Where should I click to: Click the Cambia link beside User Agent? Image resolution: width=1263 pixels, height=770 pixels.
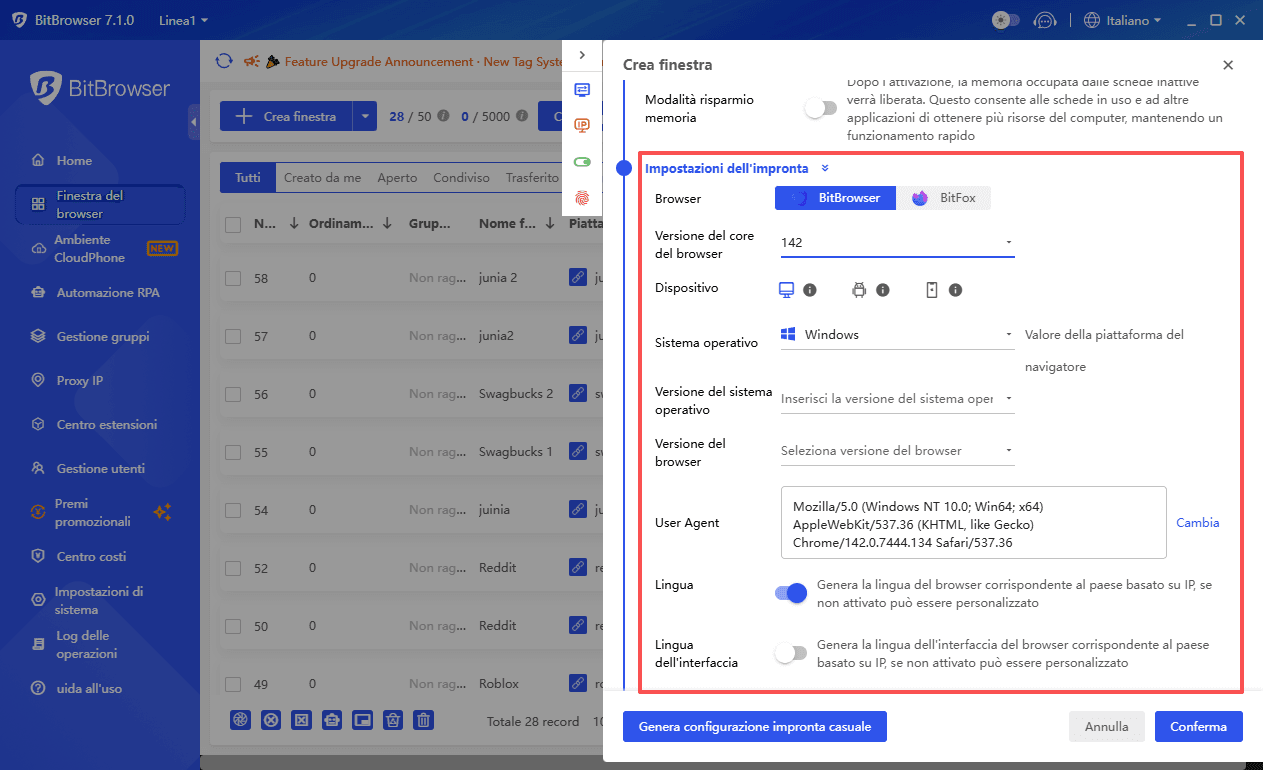(x=1197, y=523)
